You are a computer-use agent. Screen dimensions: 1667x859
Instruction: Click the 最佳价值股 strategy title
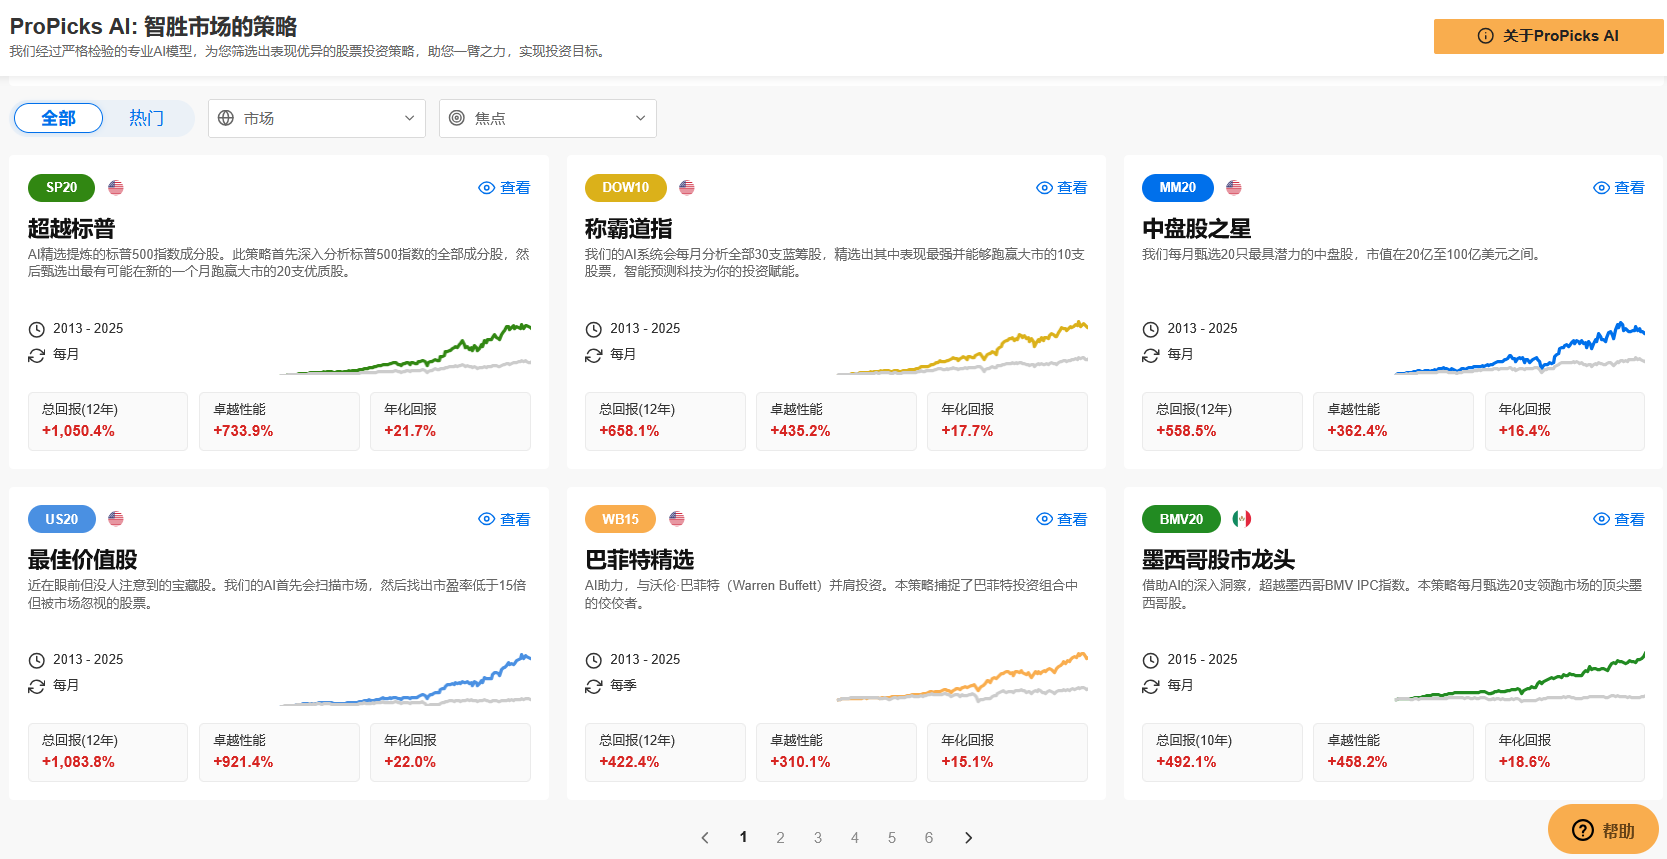point(83,560)
